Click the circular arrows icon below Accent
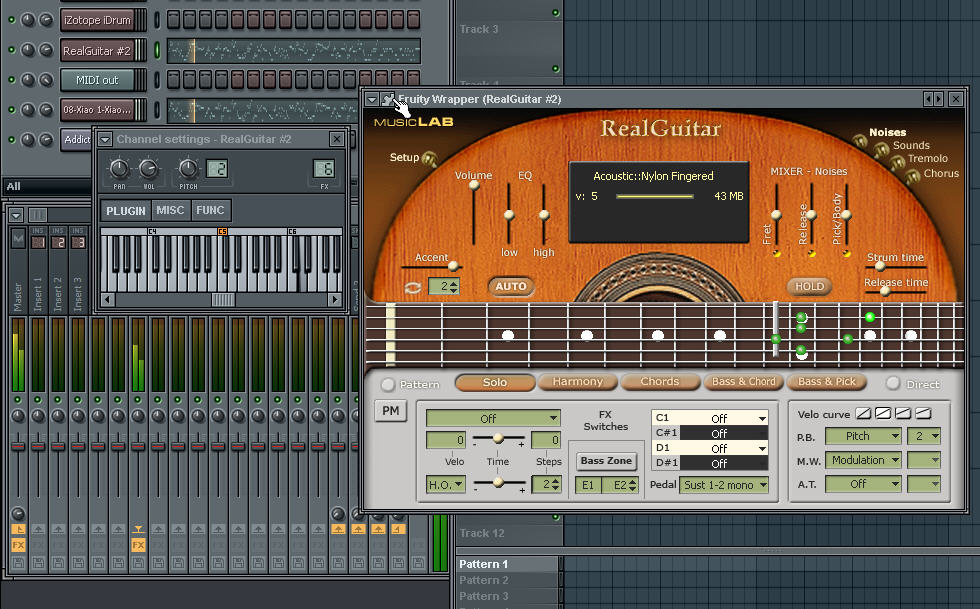Screen dimensions: 980x609 click(x=413, y=288)
